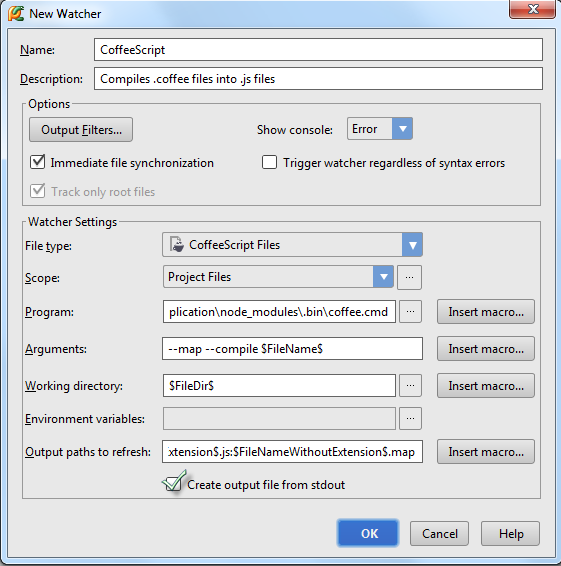Click into the Arguments text field
The image size is (561, 566).
[x=292, y=349]
